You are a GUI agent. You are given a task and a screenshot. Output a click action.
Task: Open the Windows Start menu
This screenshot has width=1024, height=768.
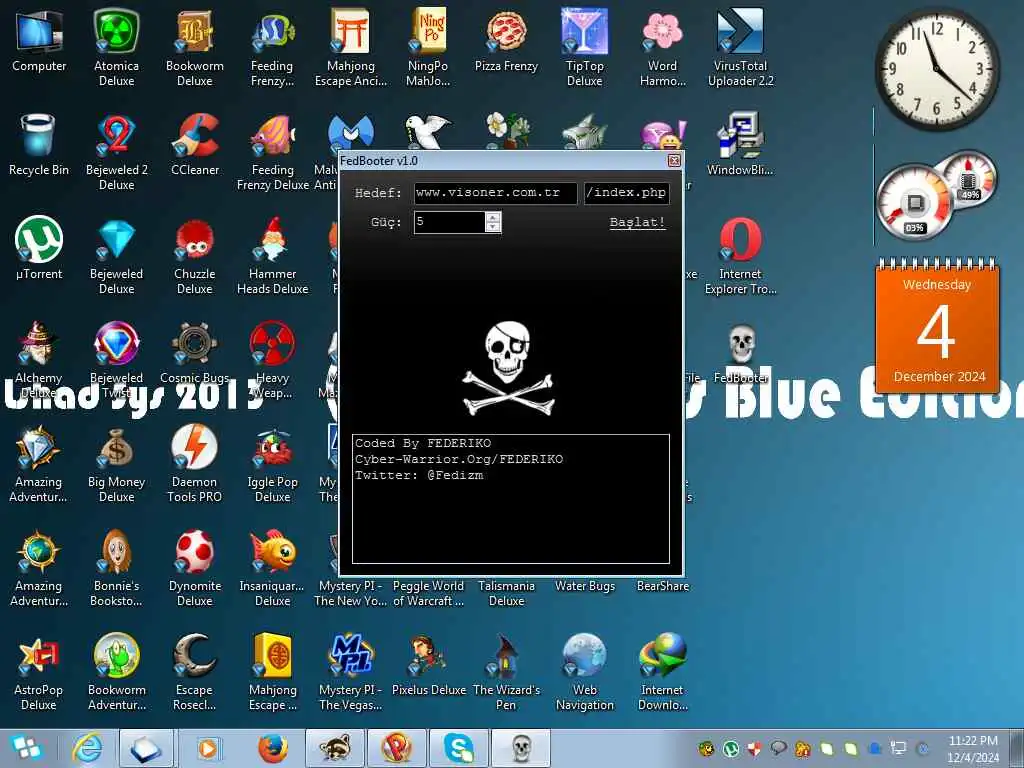[x=26, y=748]
